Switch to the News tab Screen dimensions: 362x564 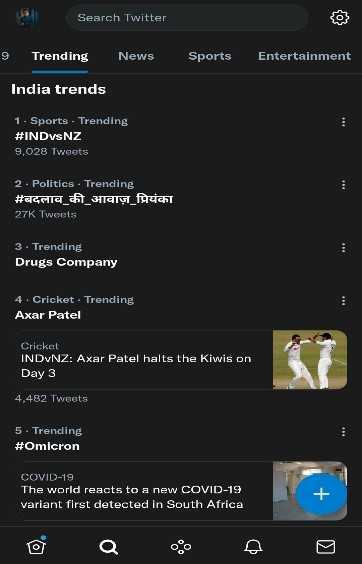point(136,56)
